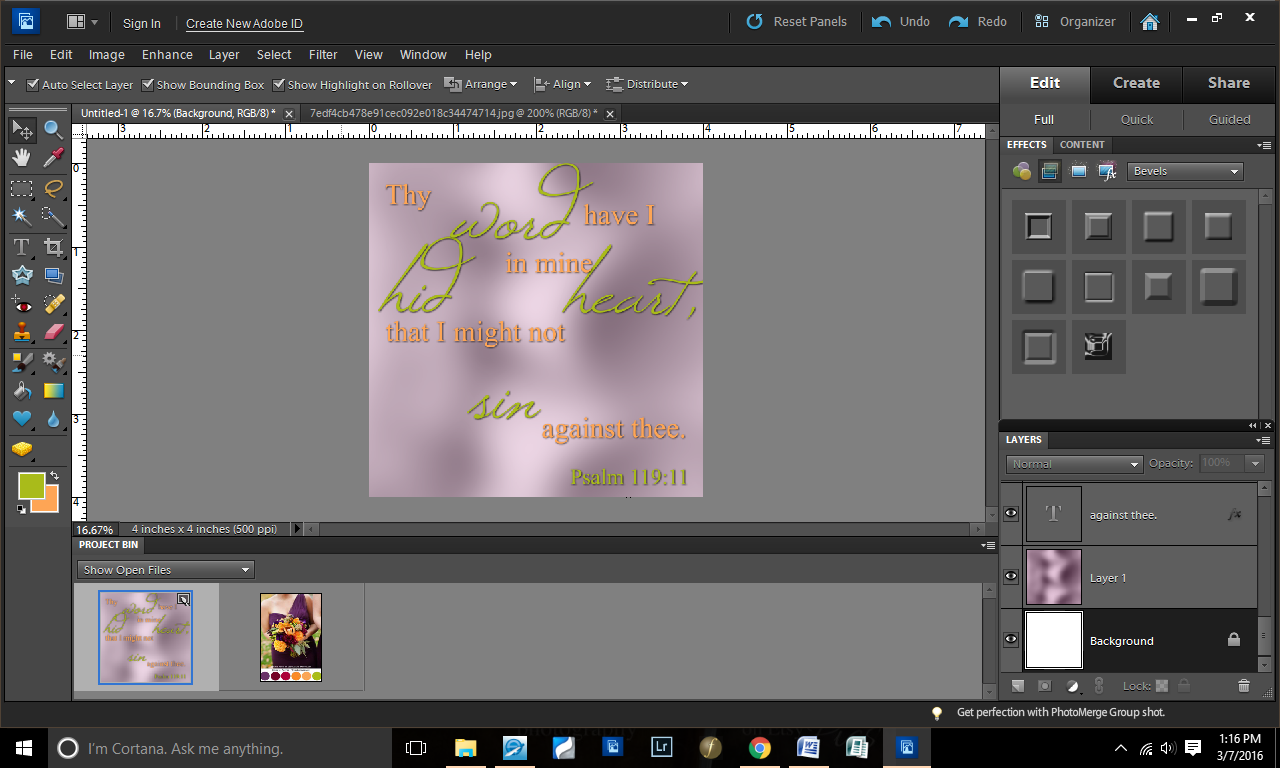Hide the Layer 1 visibility eye

pos(1011,577)
